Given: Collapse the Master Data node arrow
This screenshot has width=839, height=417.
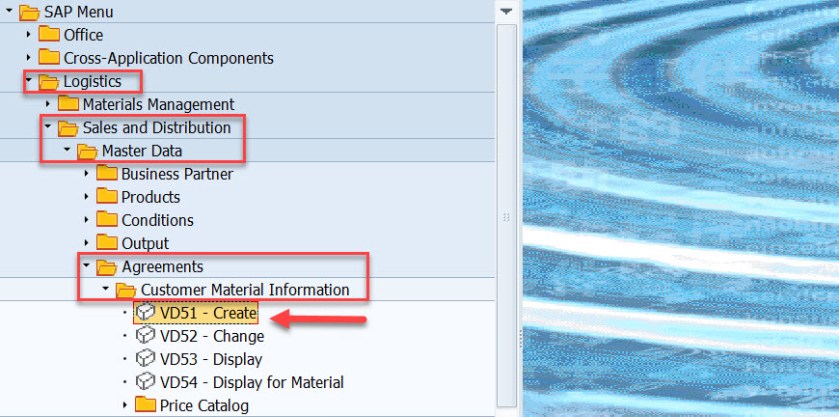Looking at the screenshot, I should [x=67, y=150].
